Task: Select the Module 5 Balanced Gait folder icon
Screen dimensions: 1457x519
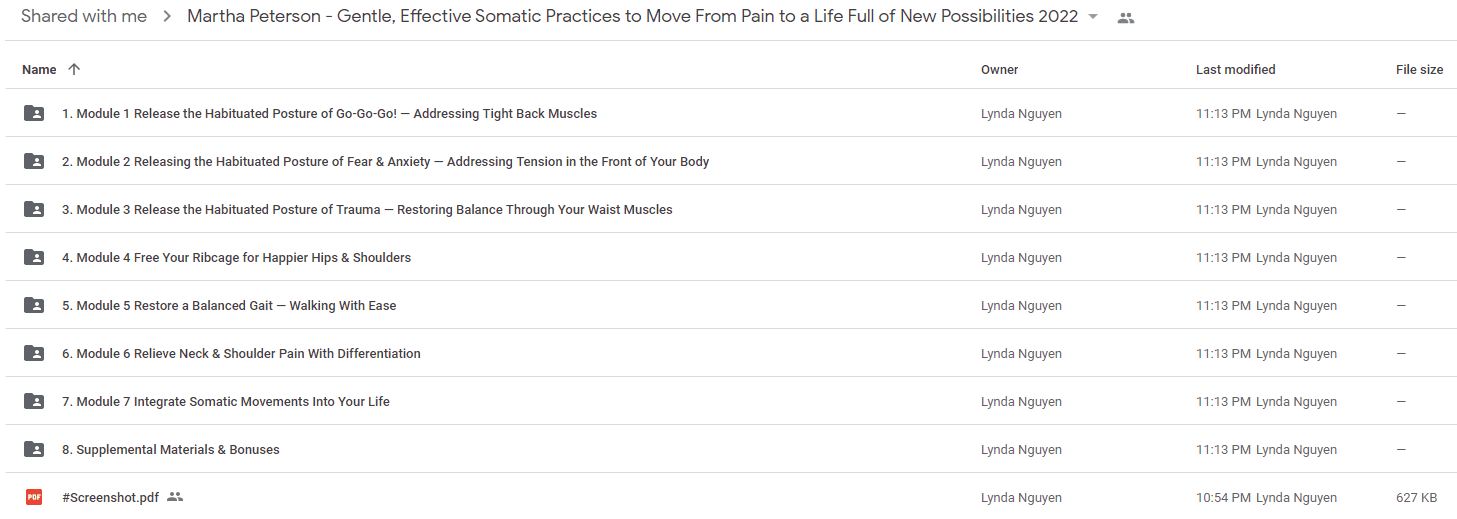Action: click(34, 305)
